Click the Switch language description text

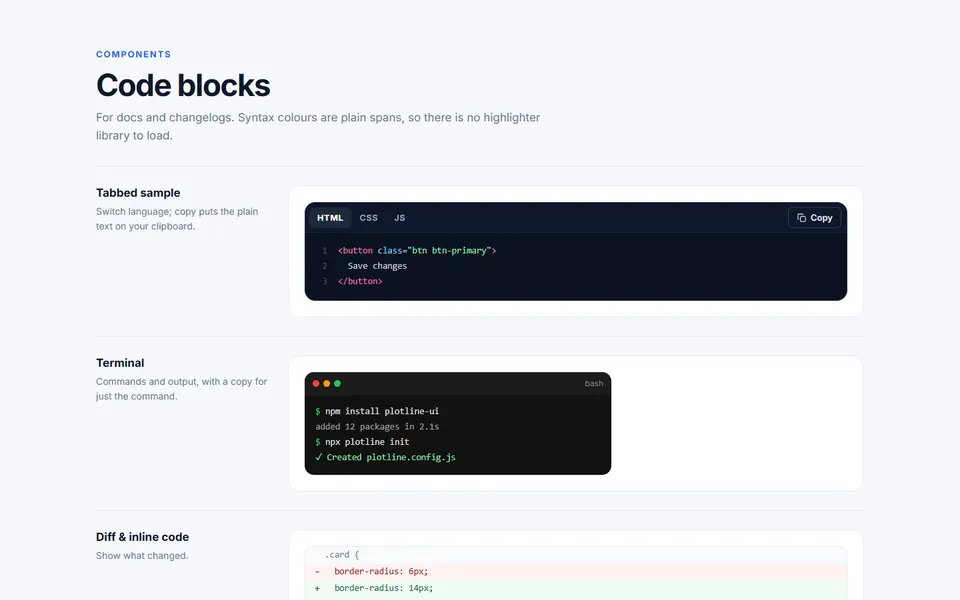[177, 219]
